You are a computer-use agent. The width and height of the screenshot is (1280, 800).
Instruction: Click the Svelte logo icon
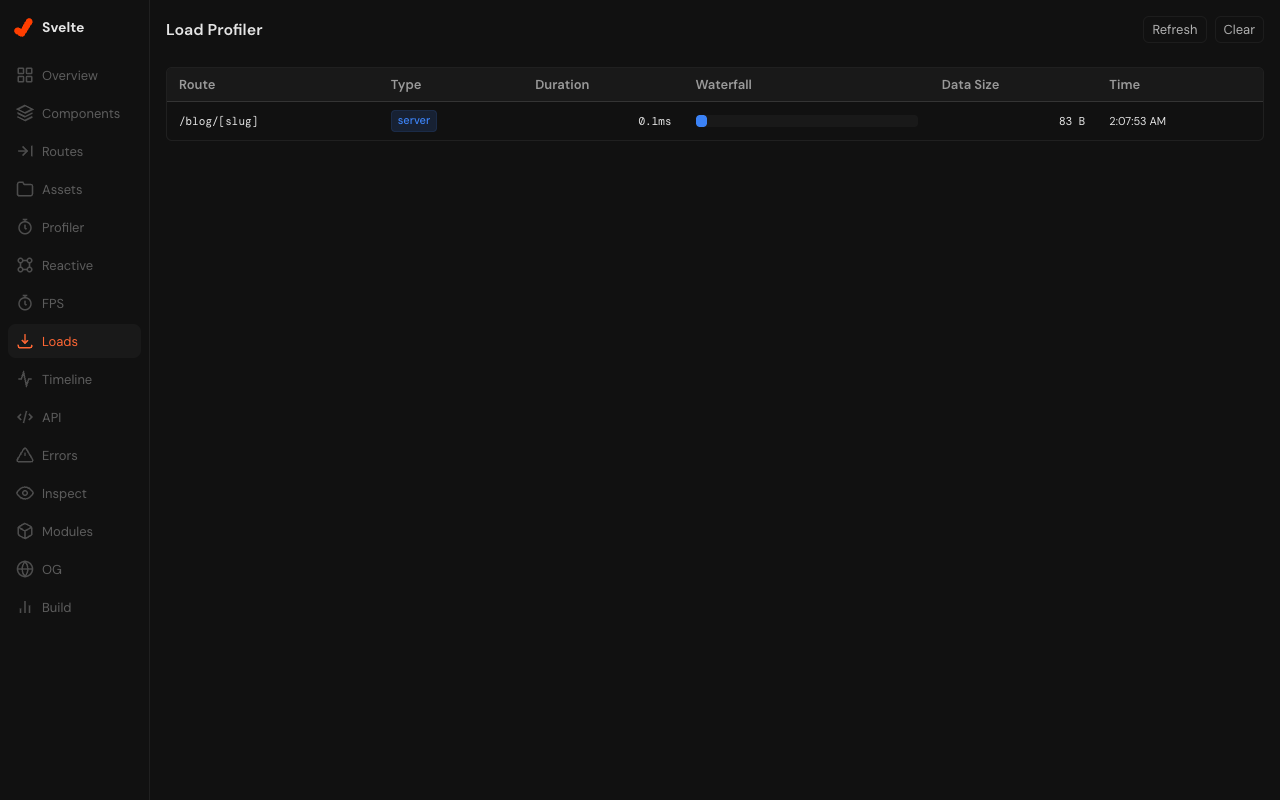tap(23, 28)
